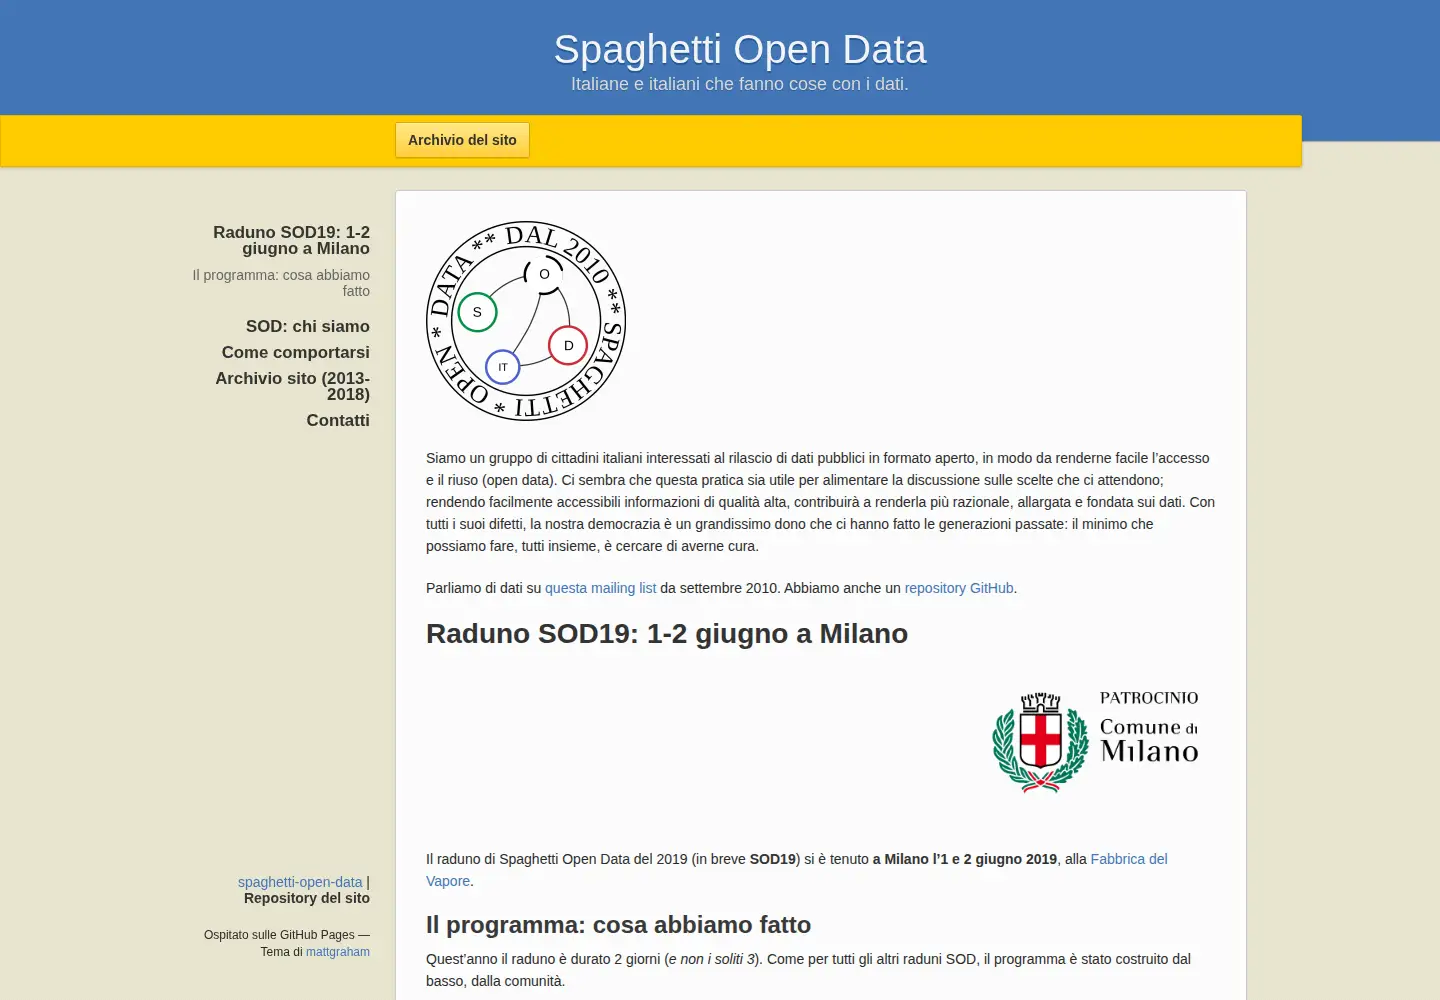Click Repository del sito text in sidebar
1440x1000 pixels.
click(x=307, y=898)
